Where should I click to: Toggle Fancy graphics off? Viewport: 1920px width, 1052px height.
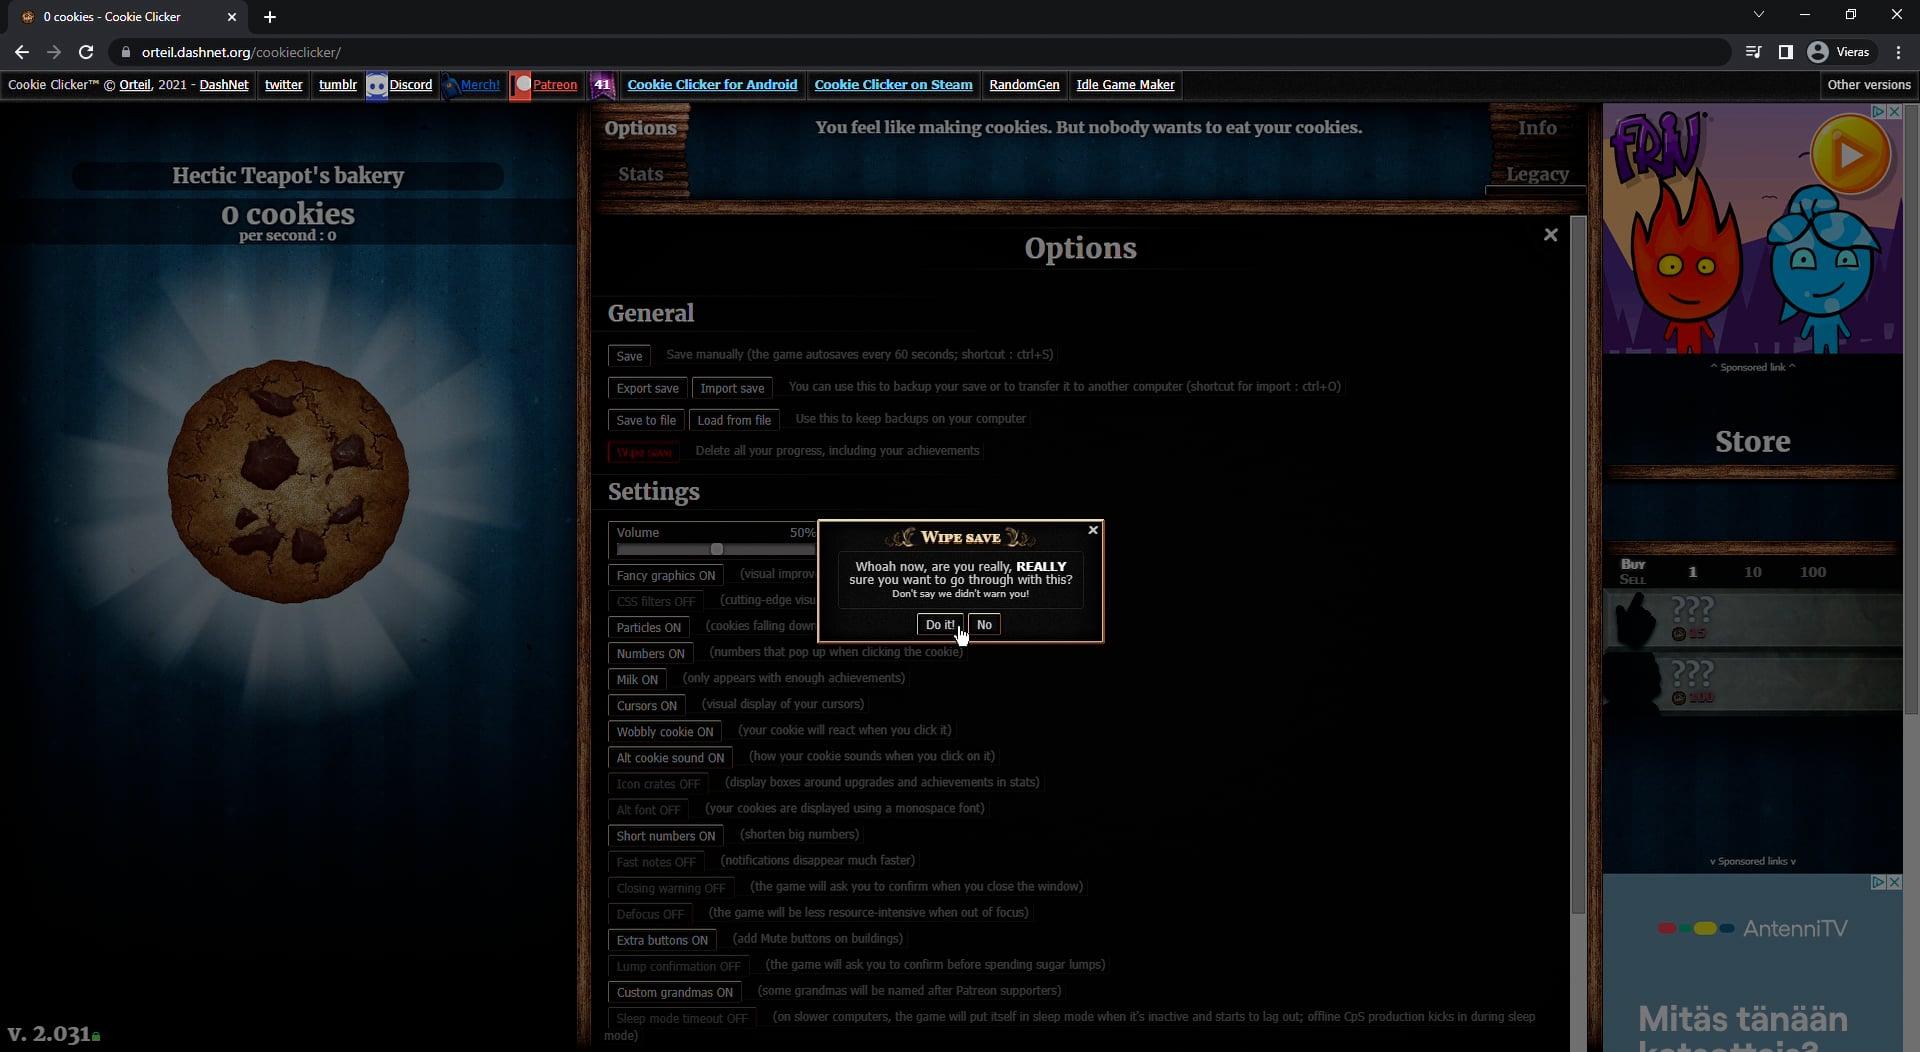(x=665, y=575)
